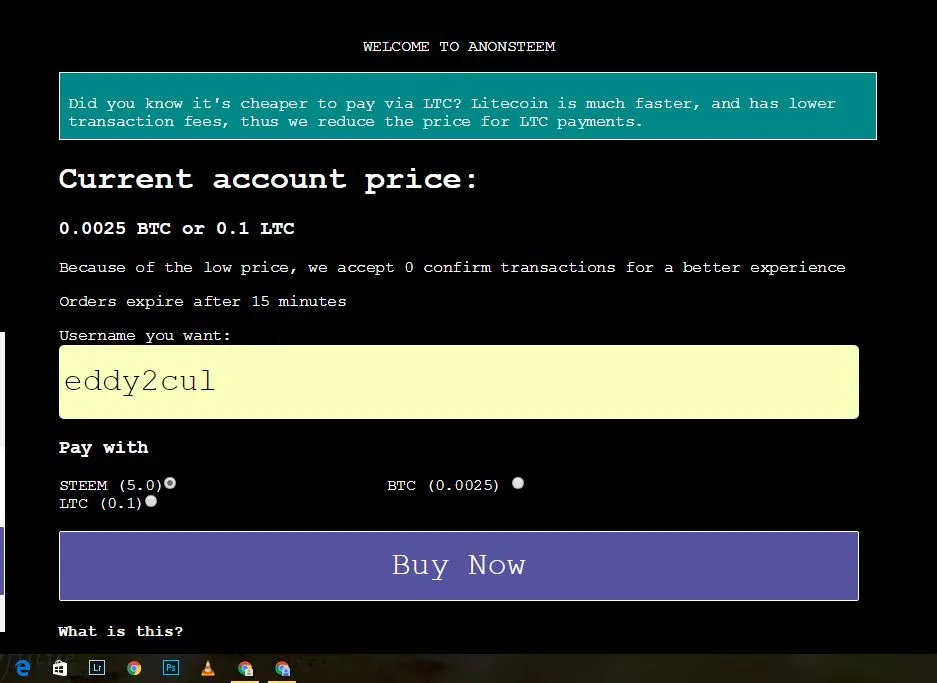937x683 pixels.
Task: Click the 'What is this?' heading
Action: coord(121,632)
